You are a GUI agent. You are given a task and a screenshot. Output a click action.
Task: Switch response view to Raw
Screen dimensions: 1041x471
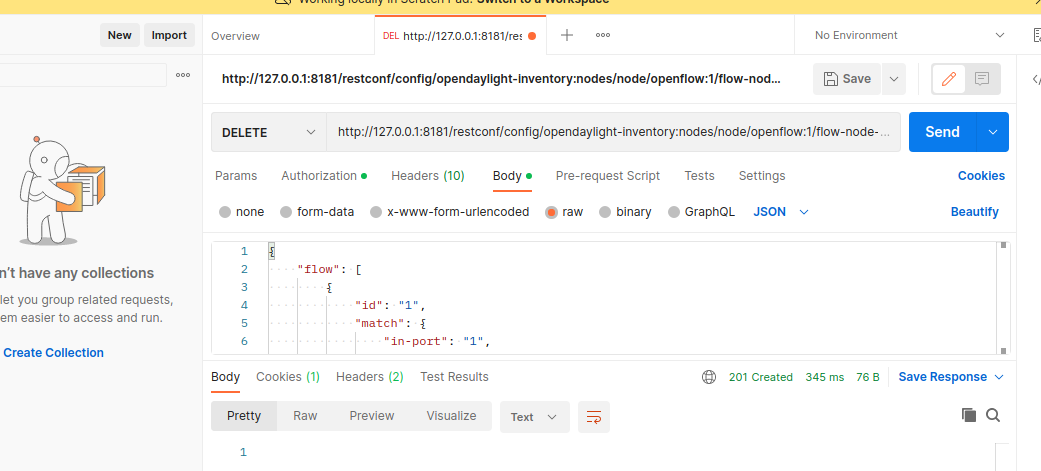click(305, 416)
